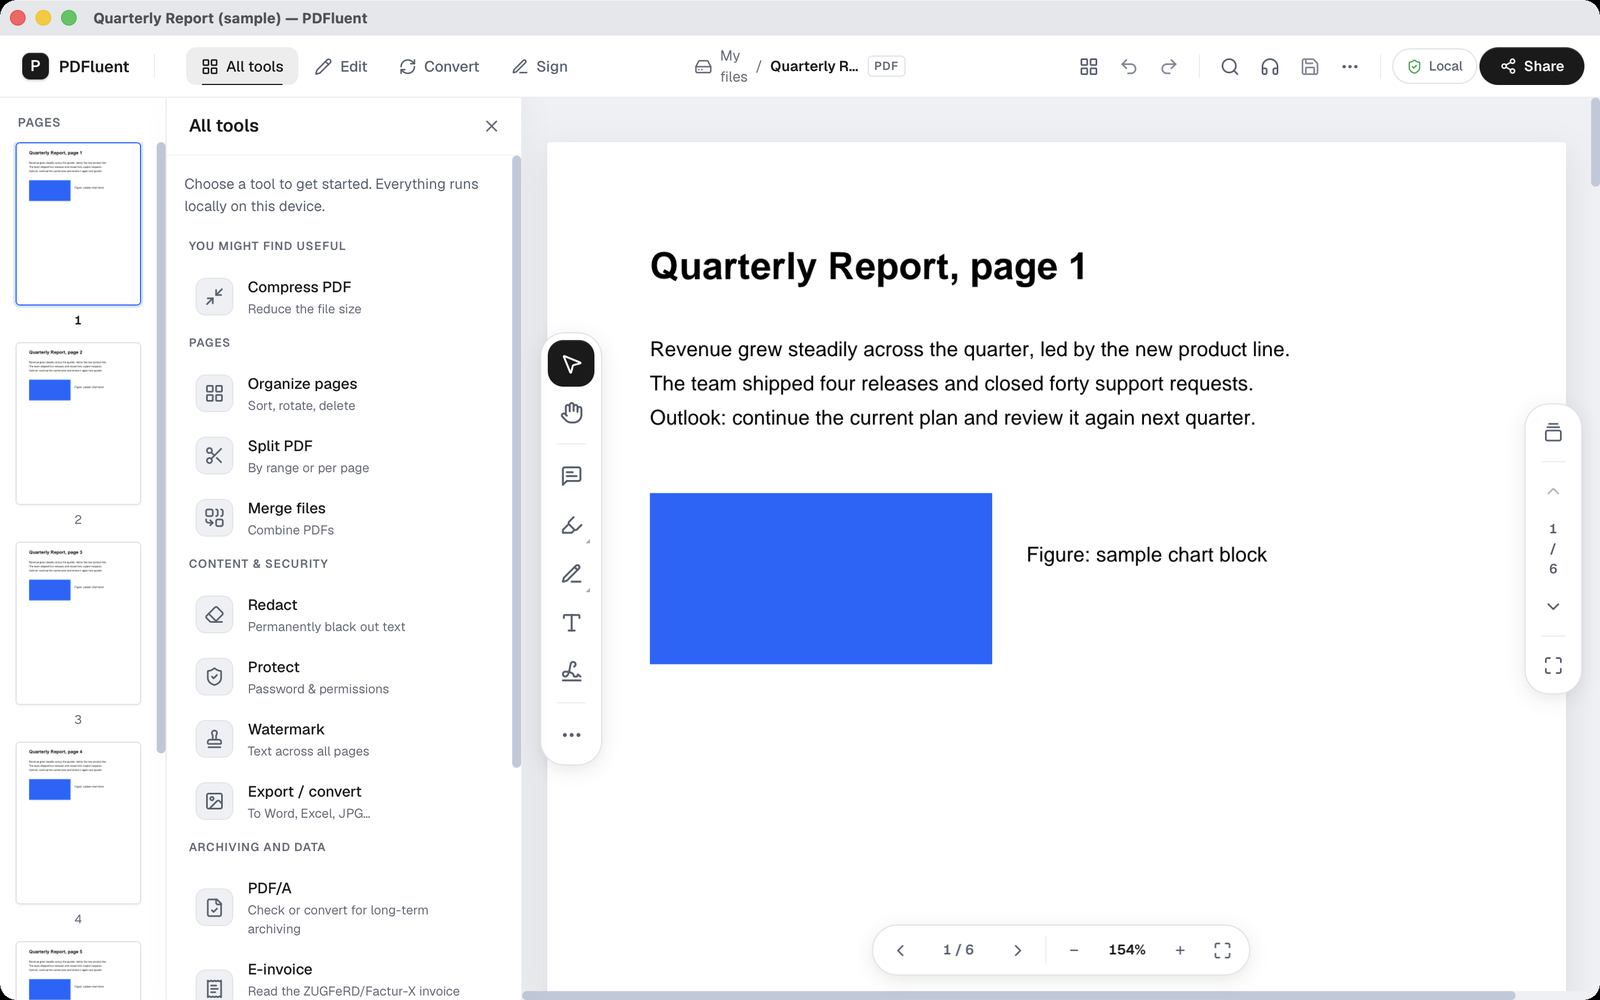The width and height of the screenshot is (1600, 1000).
Task: Open the signature stamp tool
Action: coord(571,672)
